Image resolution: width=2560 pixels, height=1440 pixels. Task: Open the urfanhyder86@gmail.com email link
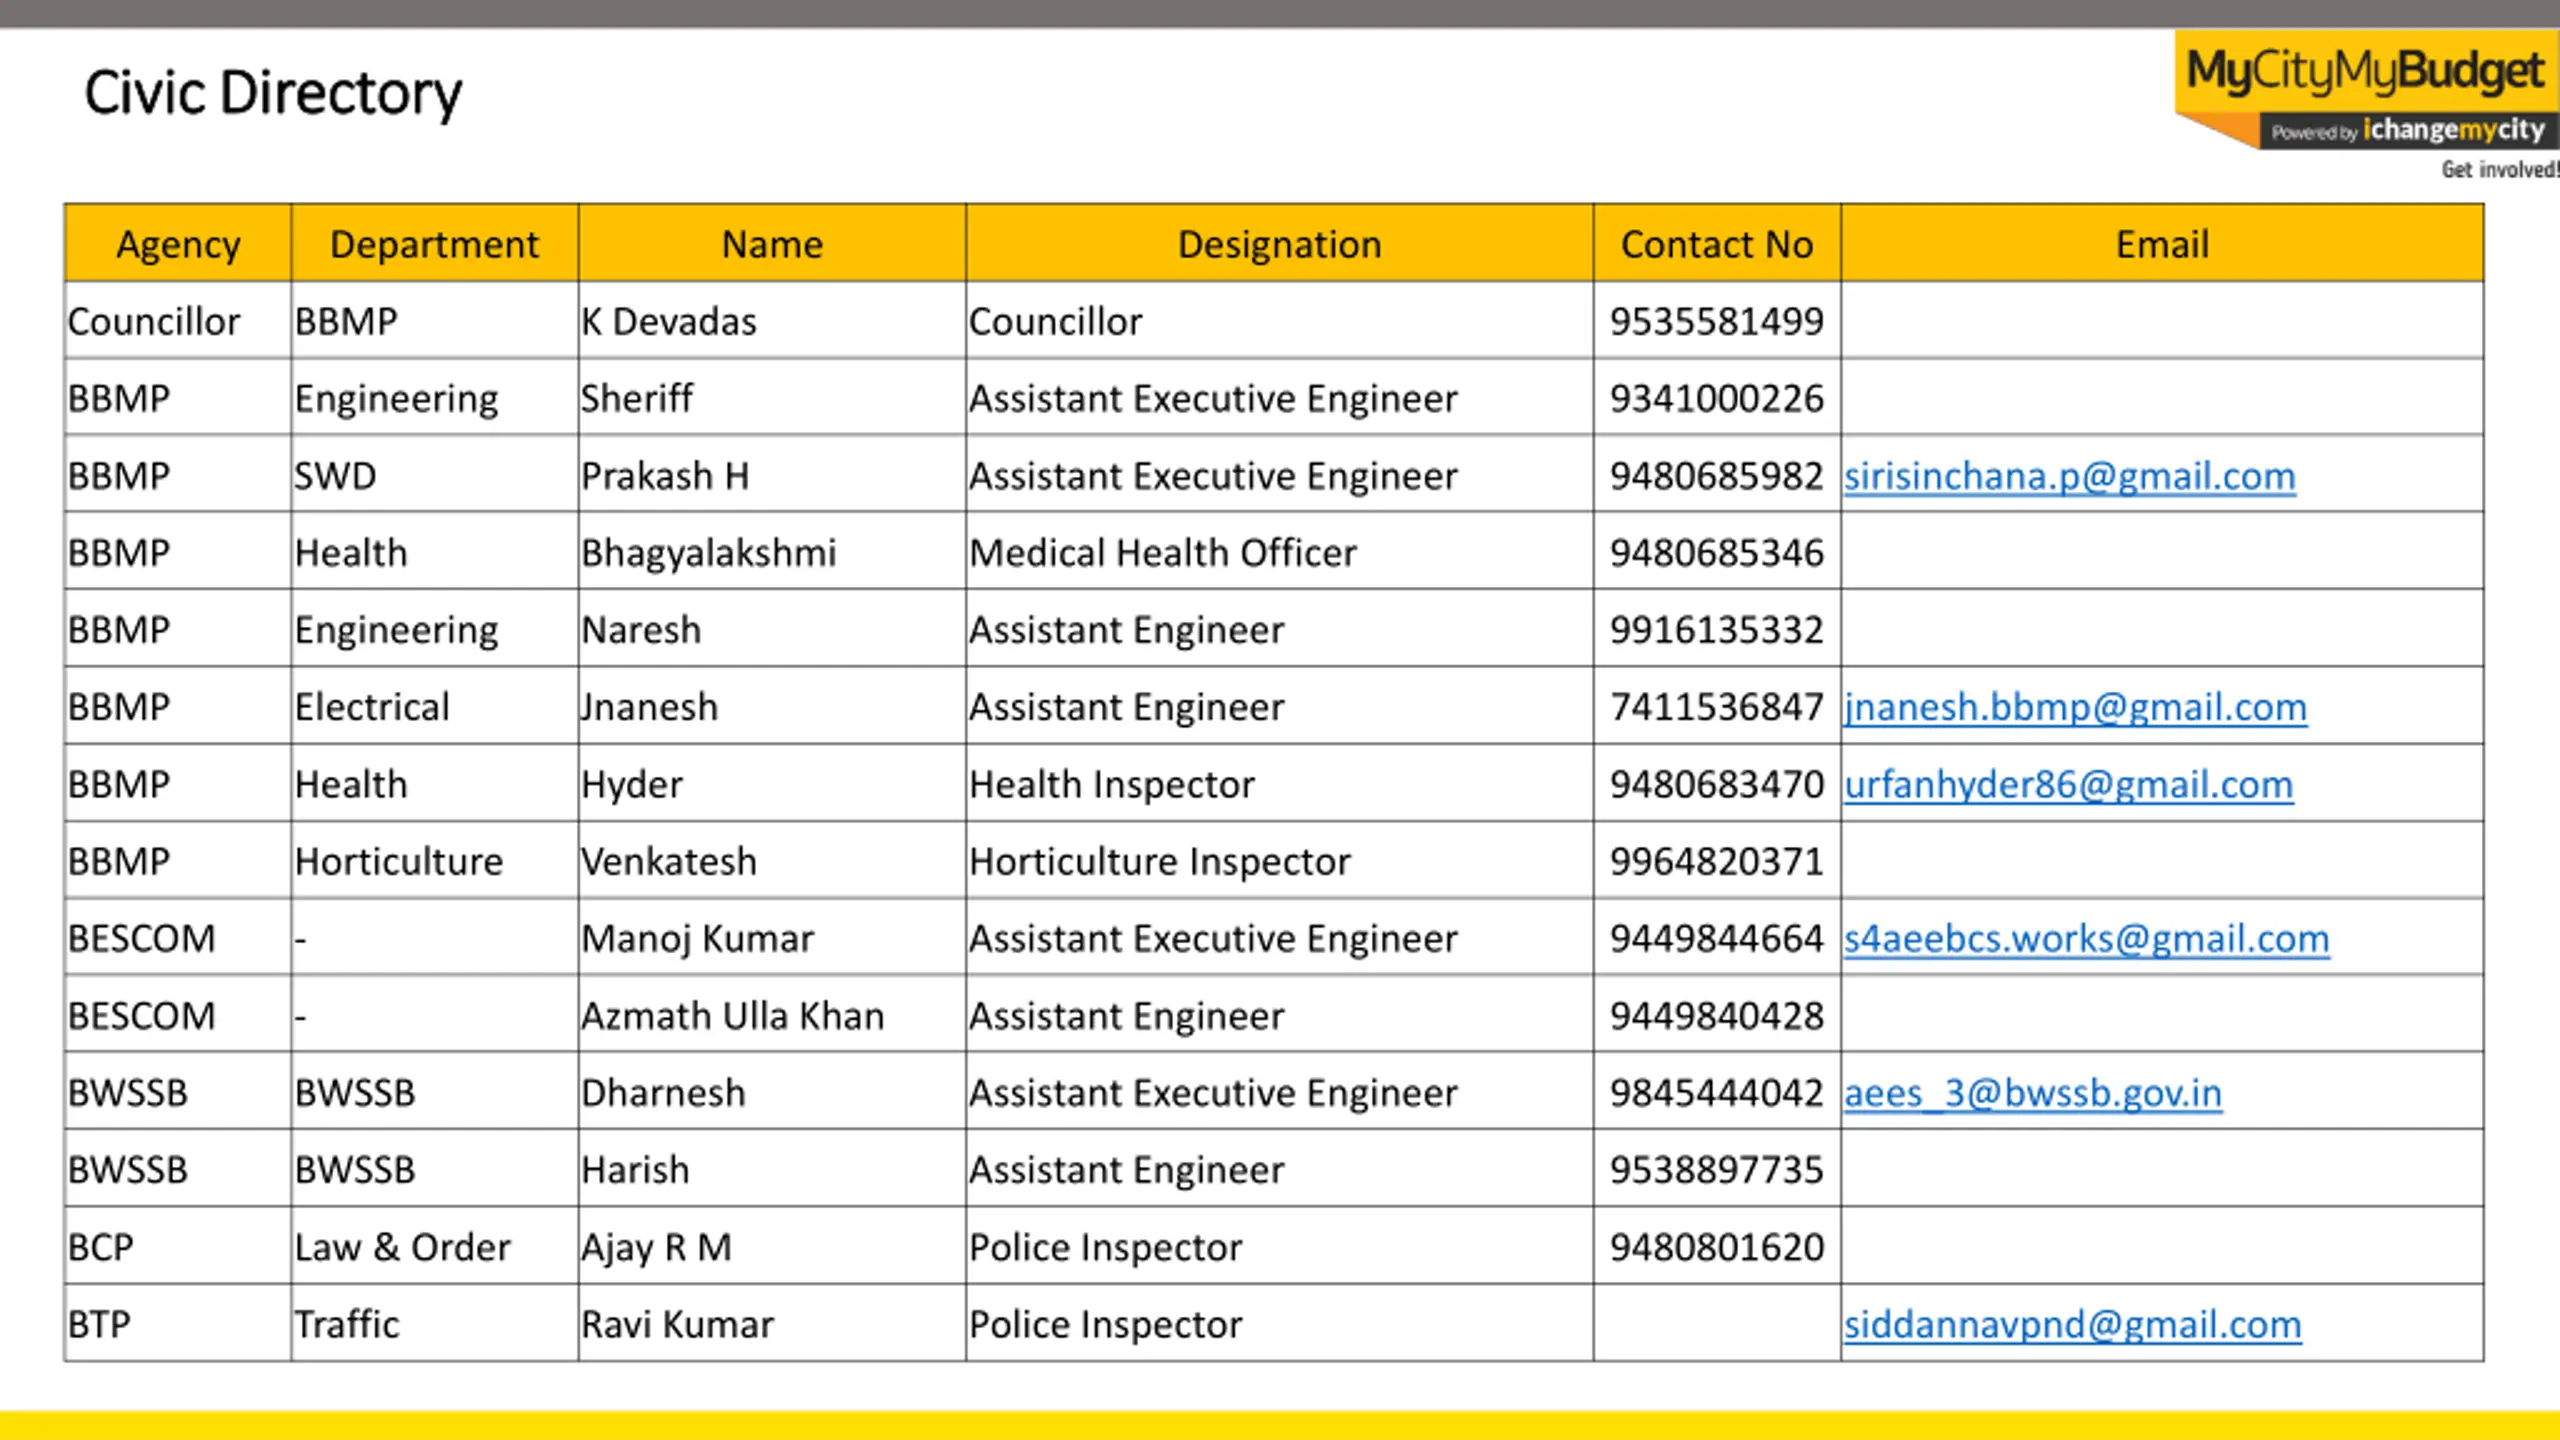pos(2068,785)
